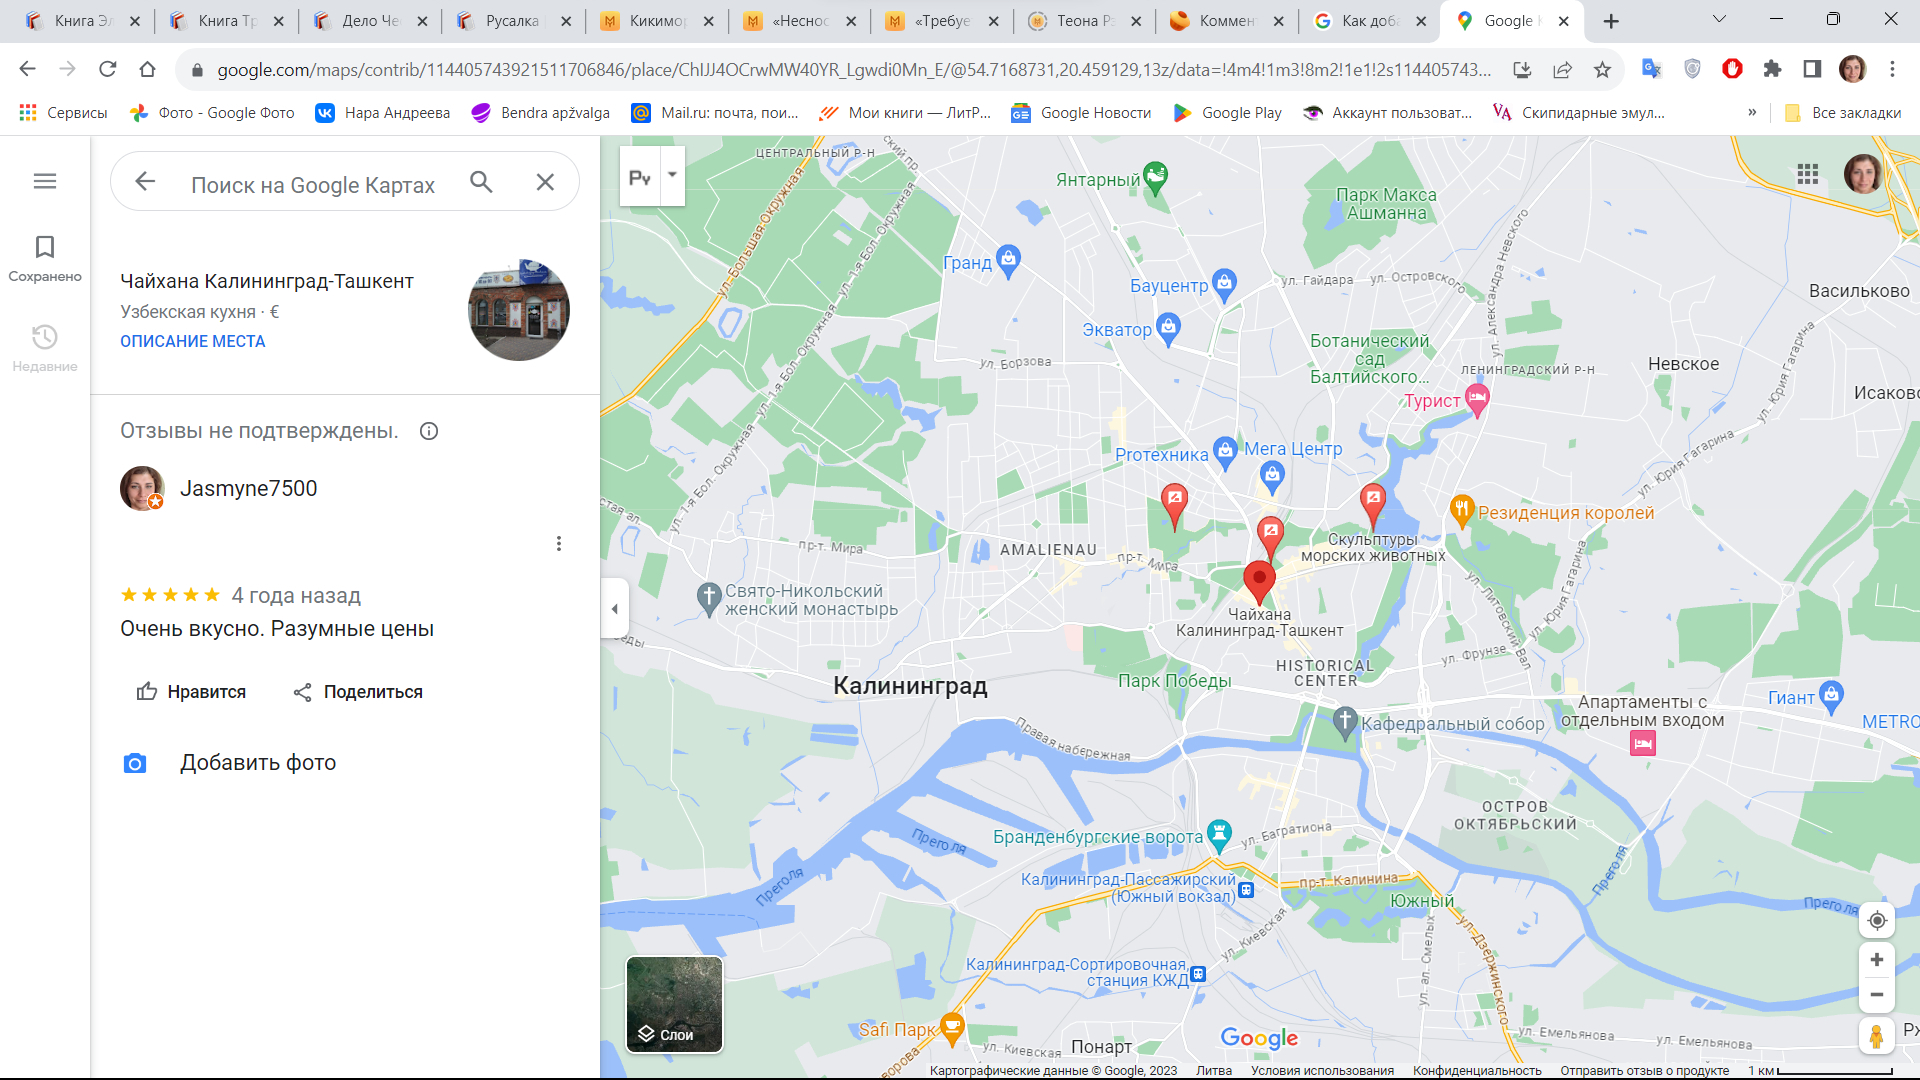Collapse the side panel arrow
Viewport: 1920px width, 1080px height.
coord(614,608)
